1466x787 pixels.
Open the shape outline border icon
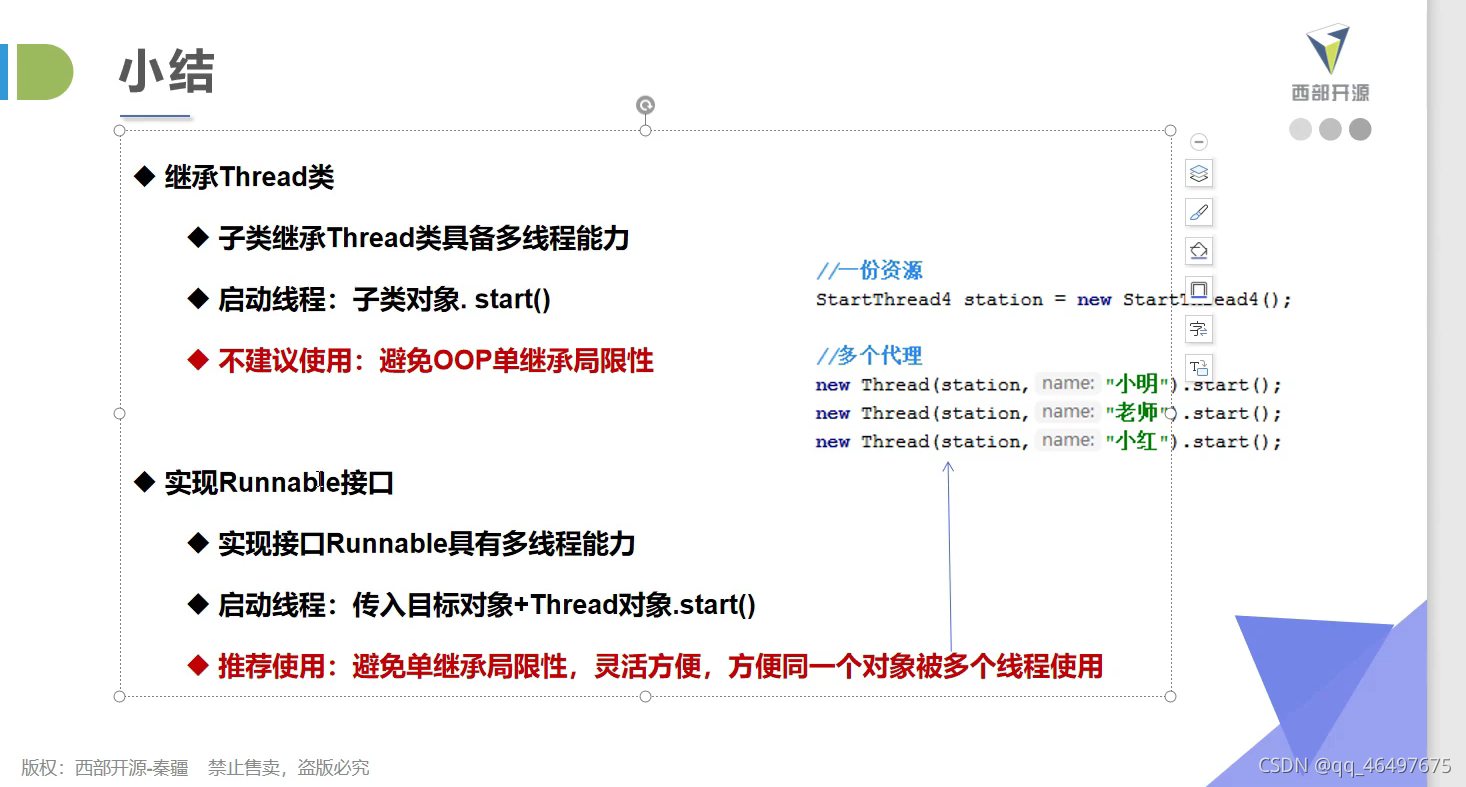[1199, 289]
